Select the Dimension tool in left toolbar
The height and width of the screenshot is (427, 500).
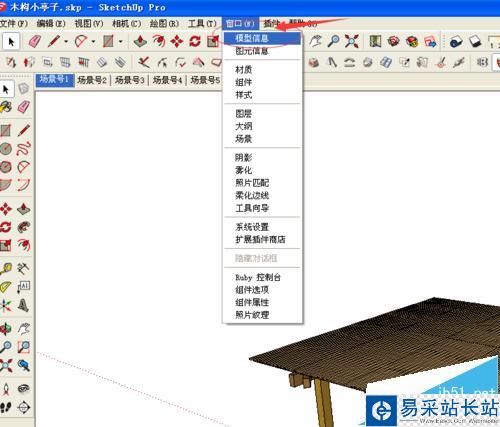point(24,268)
